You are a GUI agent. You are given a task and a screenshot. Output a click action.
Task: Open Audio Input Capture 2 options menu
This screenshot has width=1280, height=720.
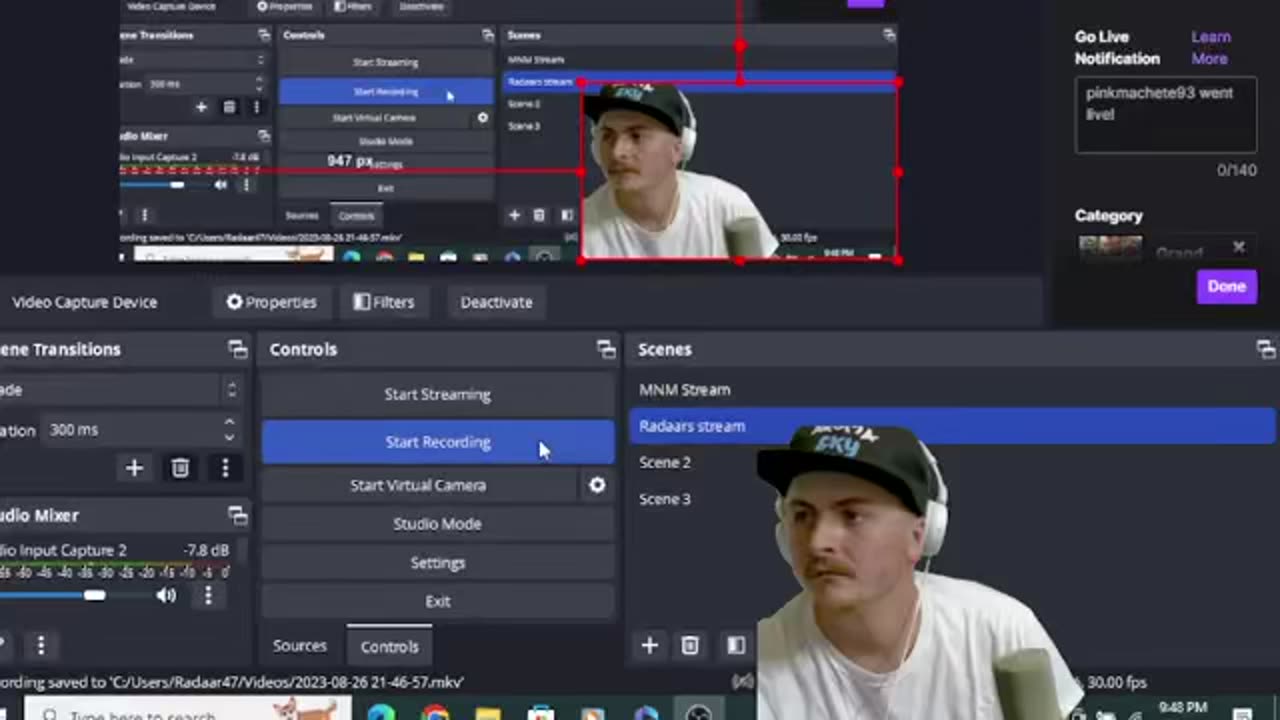[208, 596]
